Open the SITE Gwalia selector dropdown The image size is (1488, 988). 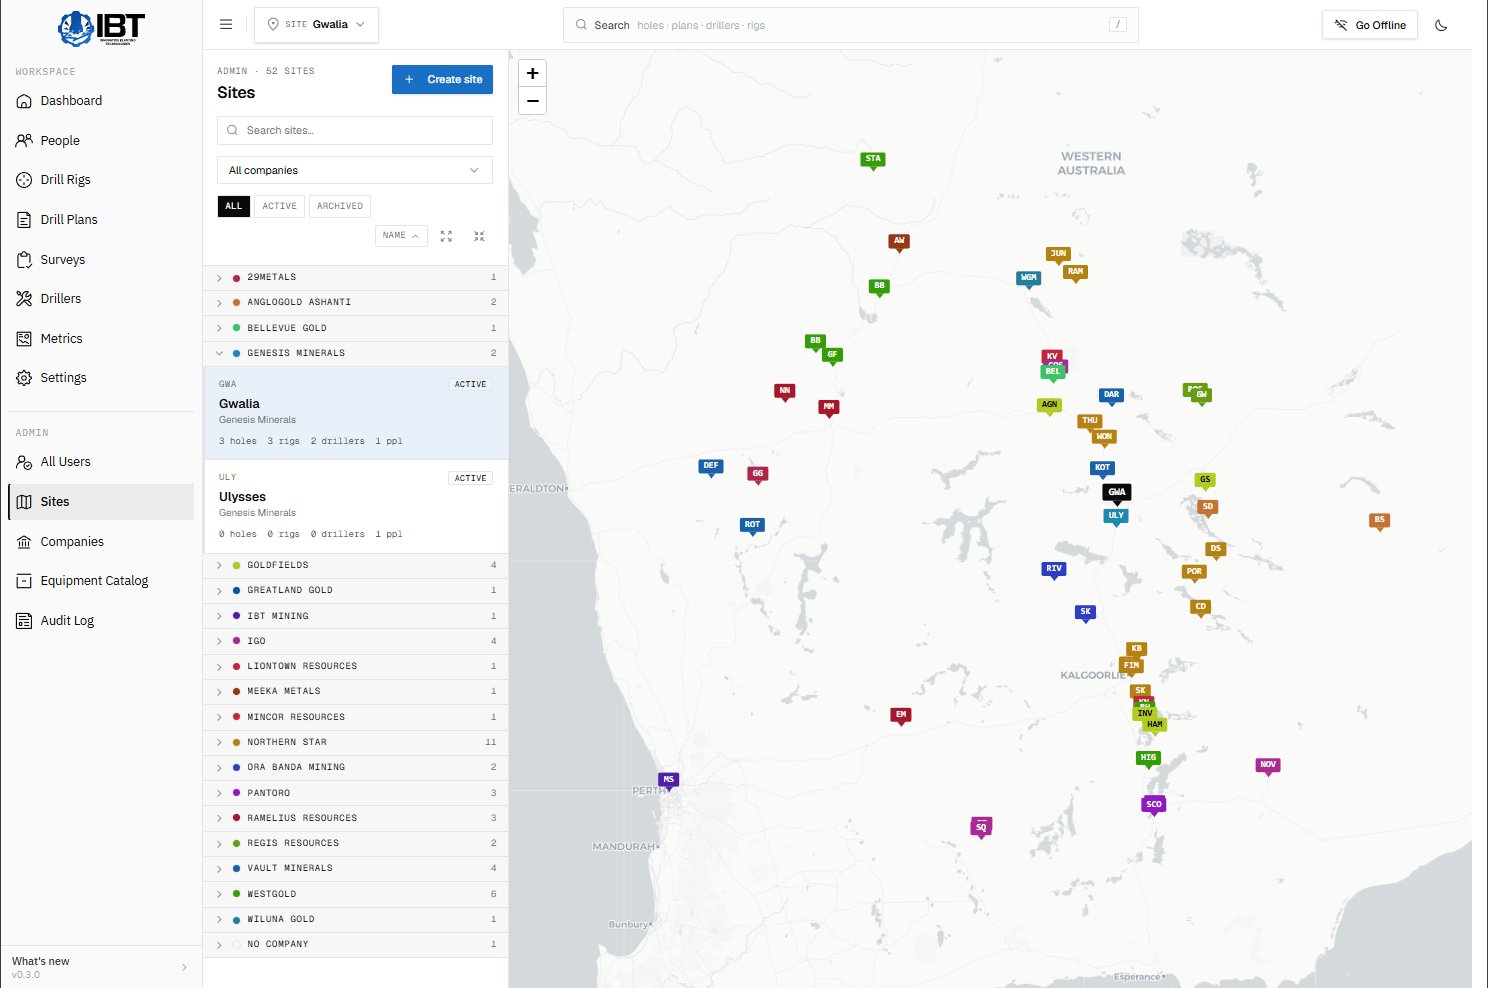click(x=316, y=25)
